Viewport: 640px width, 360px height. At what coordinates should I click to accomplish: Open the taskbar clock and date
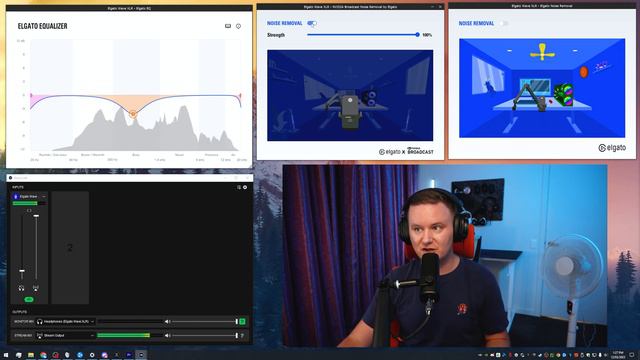(618, 355)
